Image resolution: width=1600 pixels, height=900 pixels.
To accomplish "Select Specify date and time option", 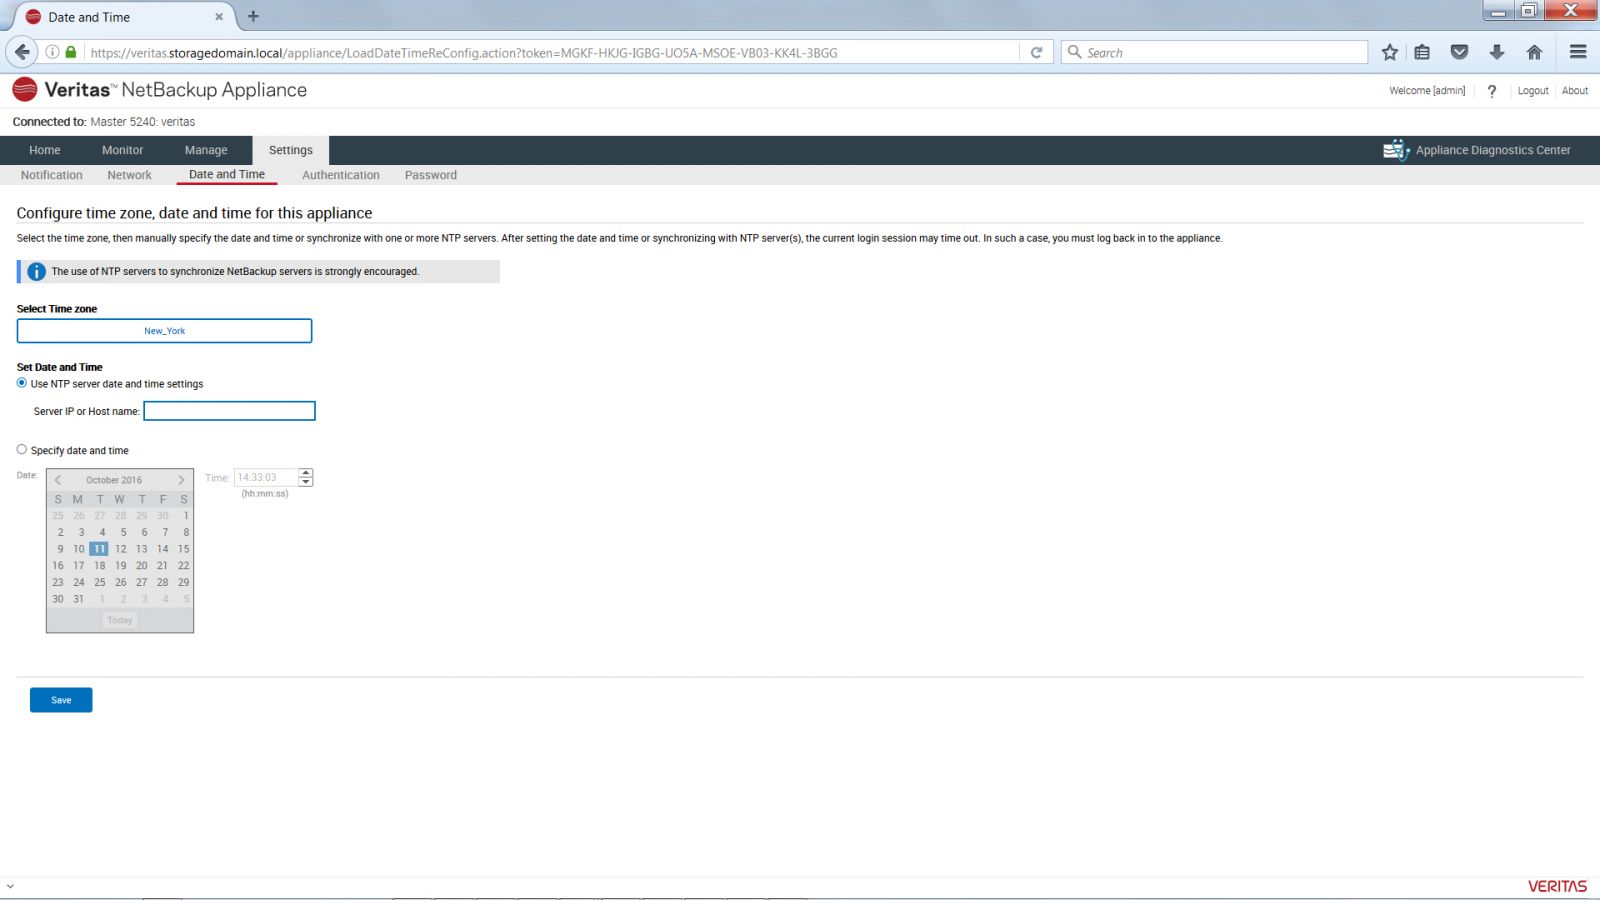I will pyautogui.click(x=22, y=450).
